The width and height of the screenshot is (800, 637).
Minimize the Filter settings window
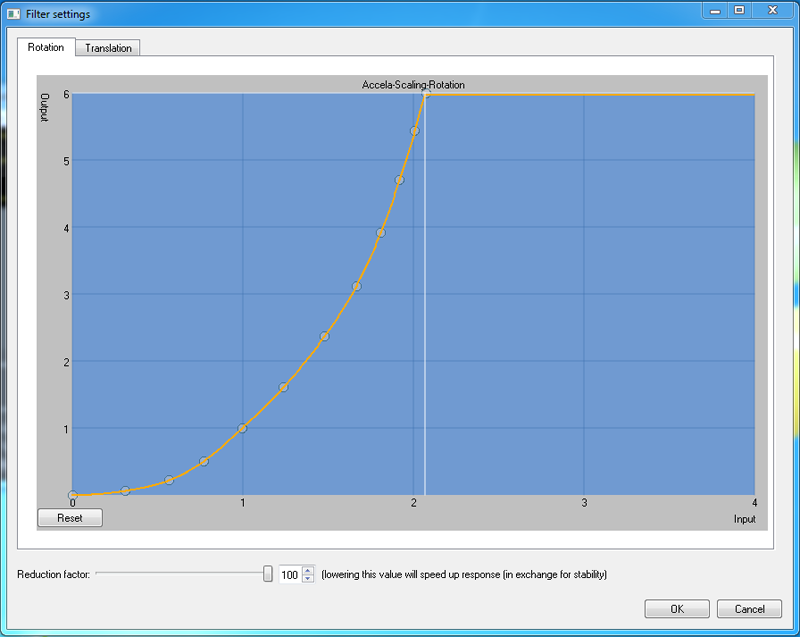pyautogui.click(x=715, y=11)
